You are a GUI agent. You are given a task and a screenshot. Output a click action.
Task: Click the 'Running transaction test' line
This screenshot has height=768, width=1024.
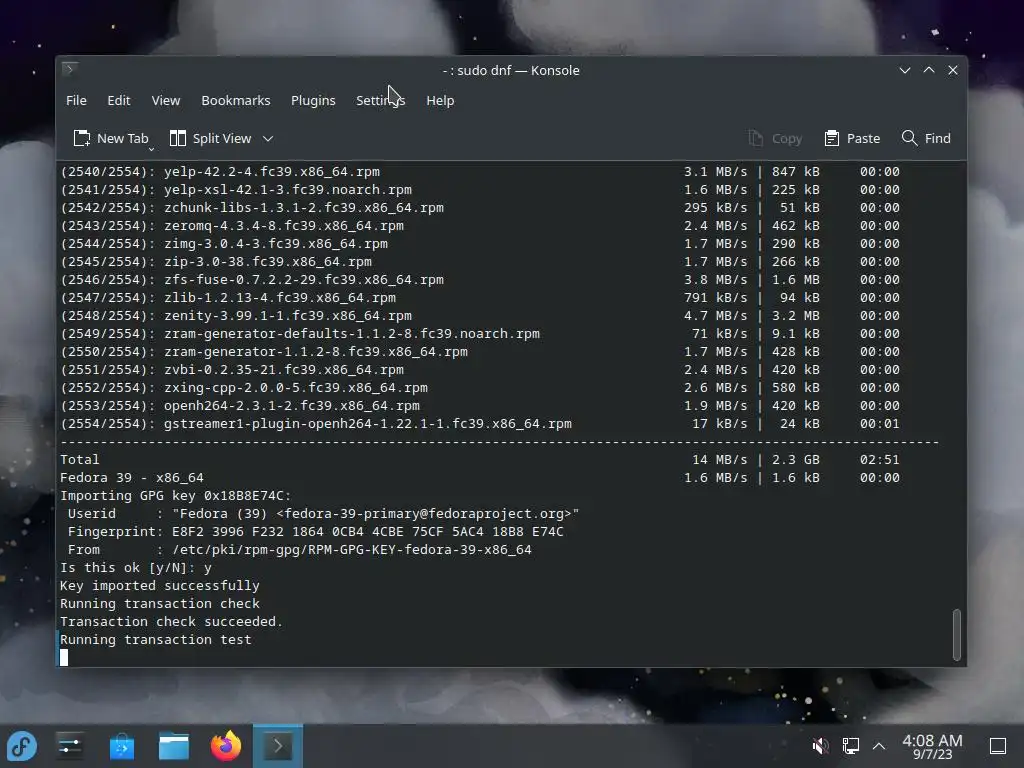point(155,639)
